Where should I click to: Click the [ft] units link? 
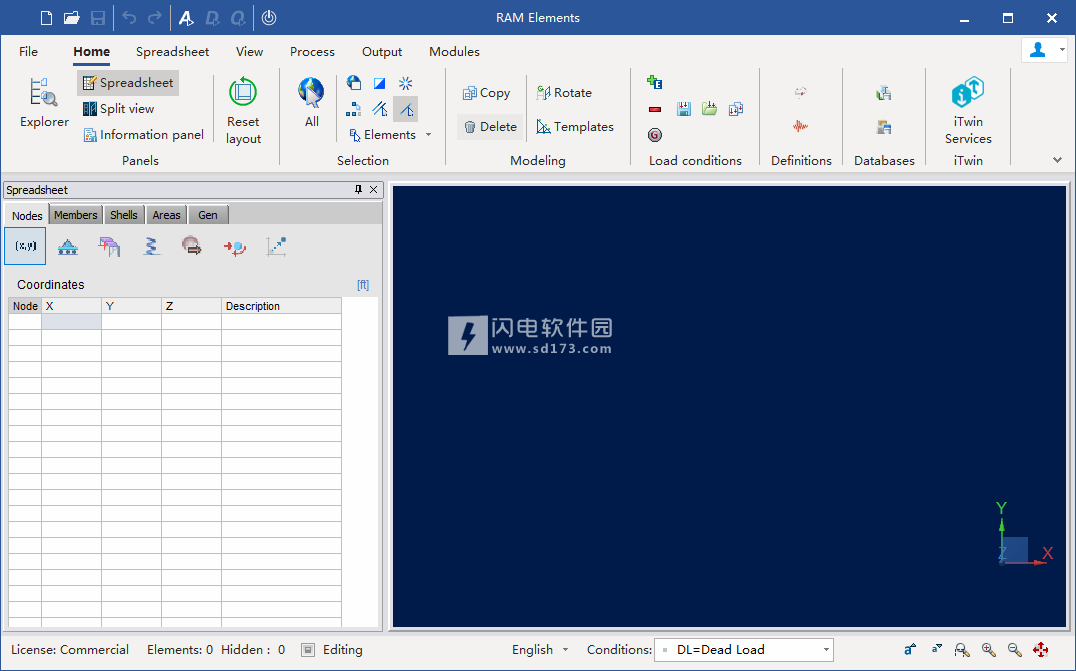pyautogui.click(x=363, y=285)
